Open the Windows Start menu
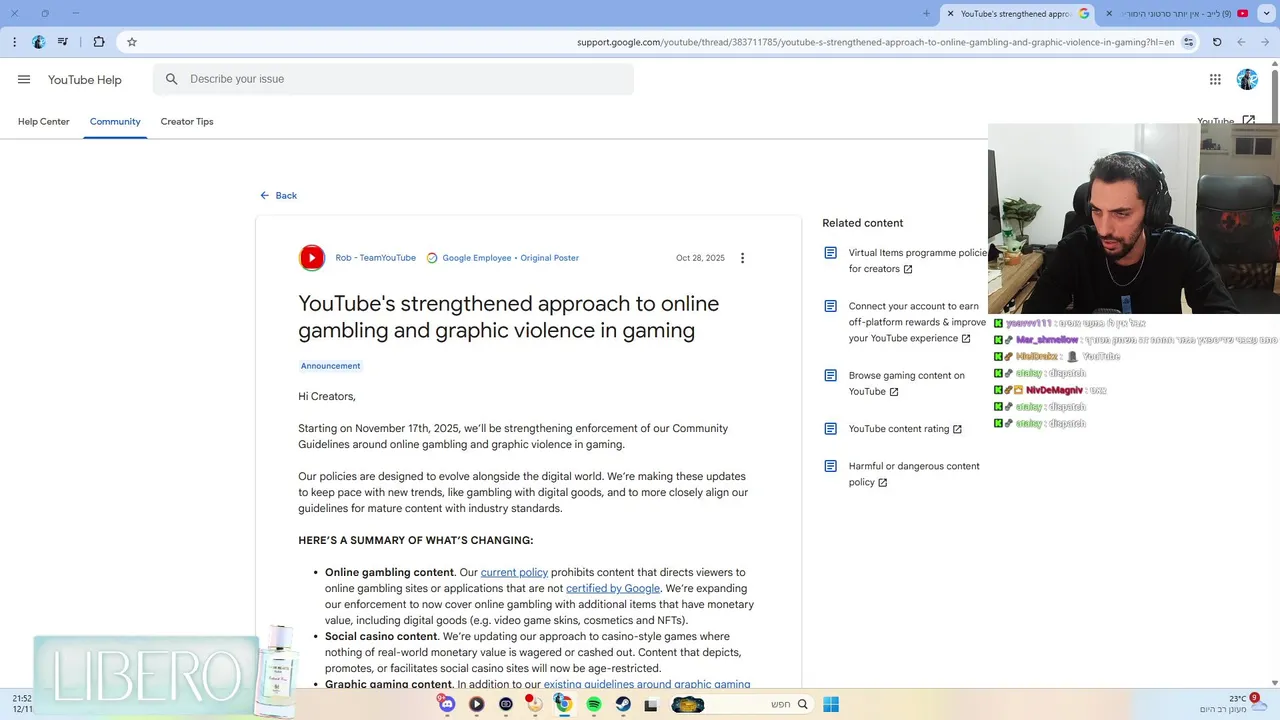This screenshot has width=1280, height=720. coord(831,704)
